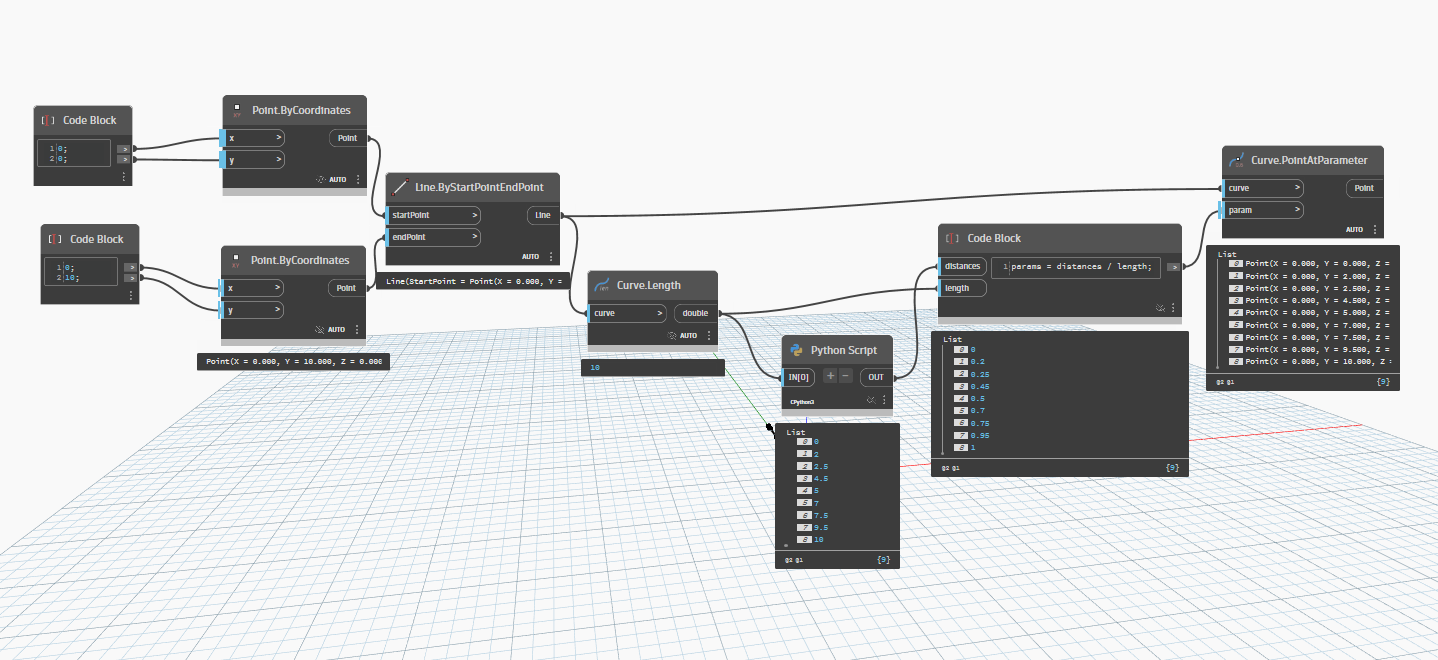Image resolution: width=1438 pixels, height=660 pixels.
Task: Expand x port chevron on endPoint-wired Point.ByCoordinates
Action: [x=278, y=288]
